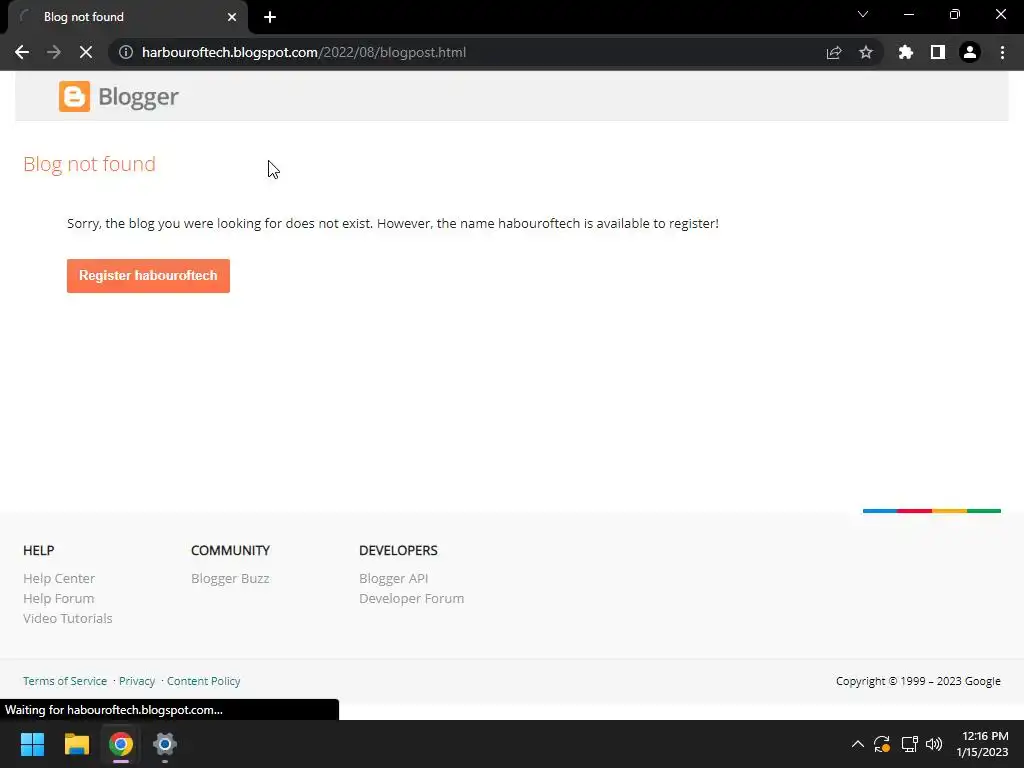This screenshot has height=768, width=1024.
Task: Click the browser forward arrow
Action: coord(54,52)
